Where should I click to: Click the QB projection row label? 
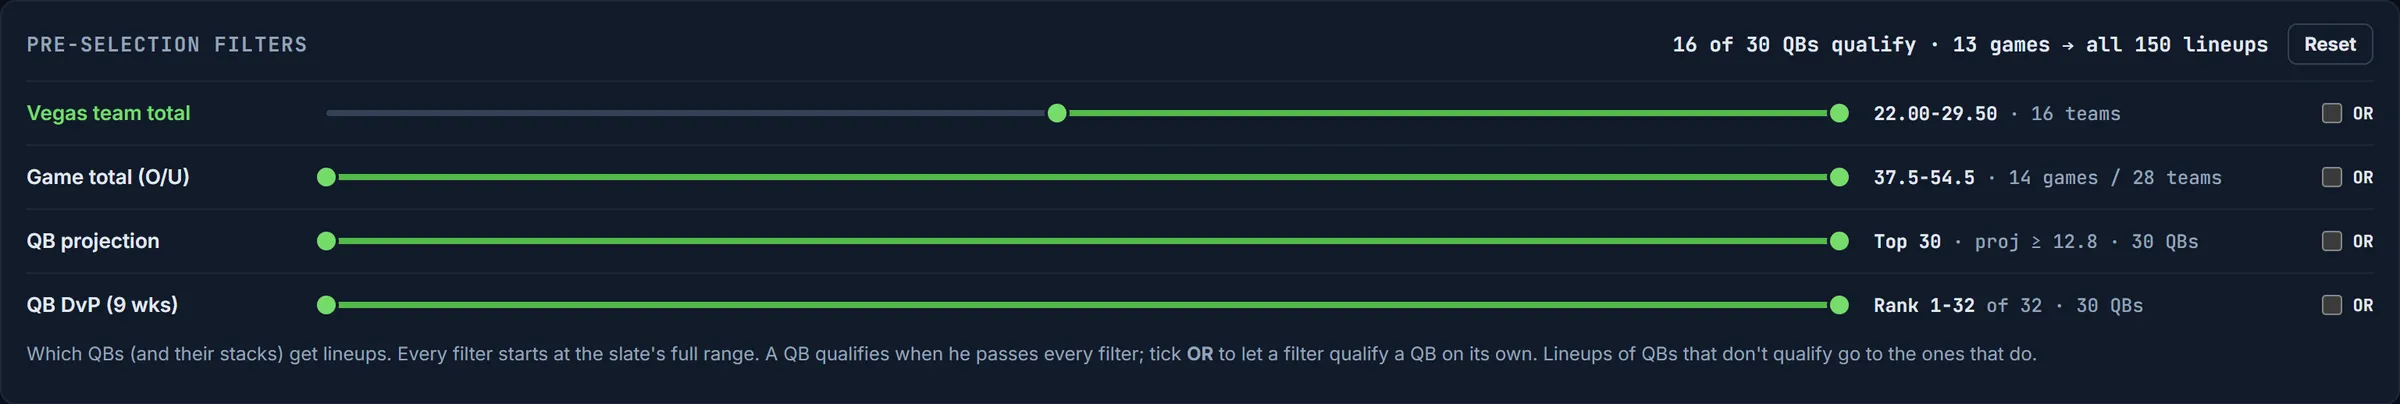point(93,241)
